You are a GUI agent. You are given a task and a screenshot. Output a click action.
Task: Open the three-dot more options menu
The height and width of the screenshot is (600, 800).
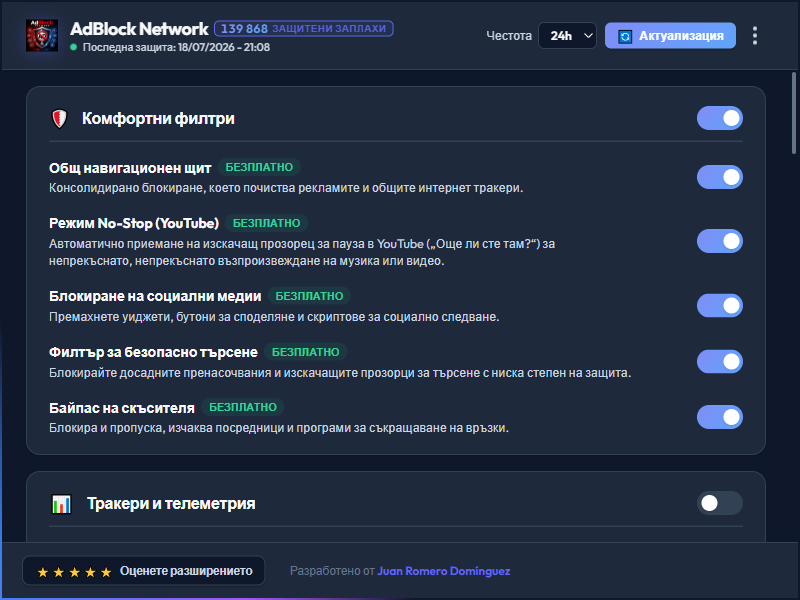pos(755,36)
